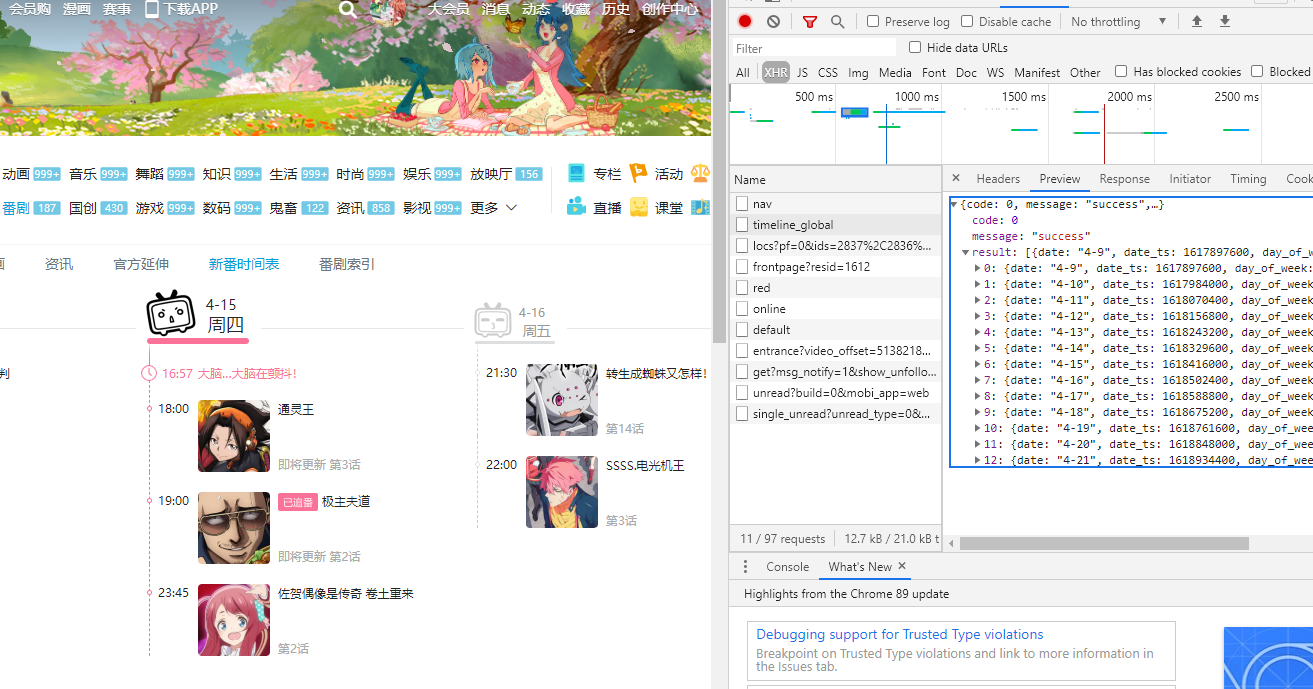Switch to the Console drawer tab
Screen dimensions: 1313x689
click(787, 566)
